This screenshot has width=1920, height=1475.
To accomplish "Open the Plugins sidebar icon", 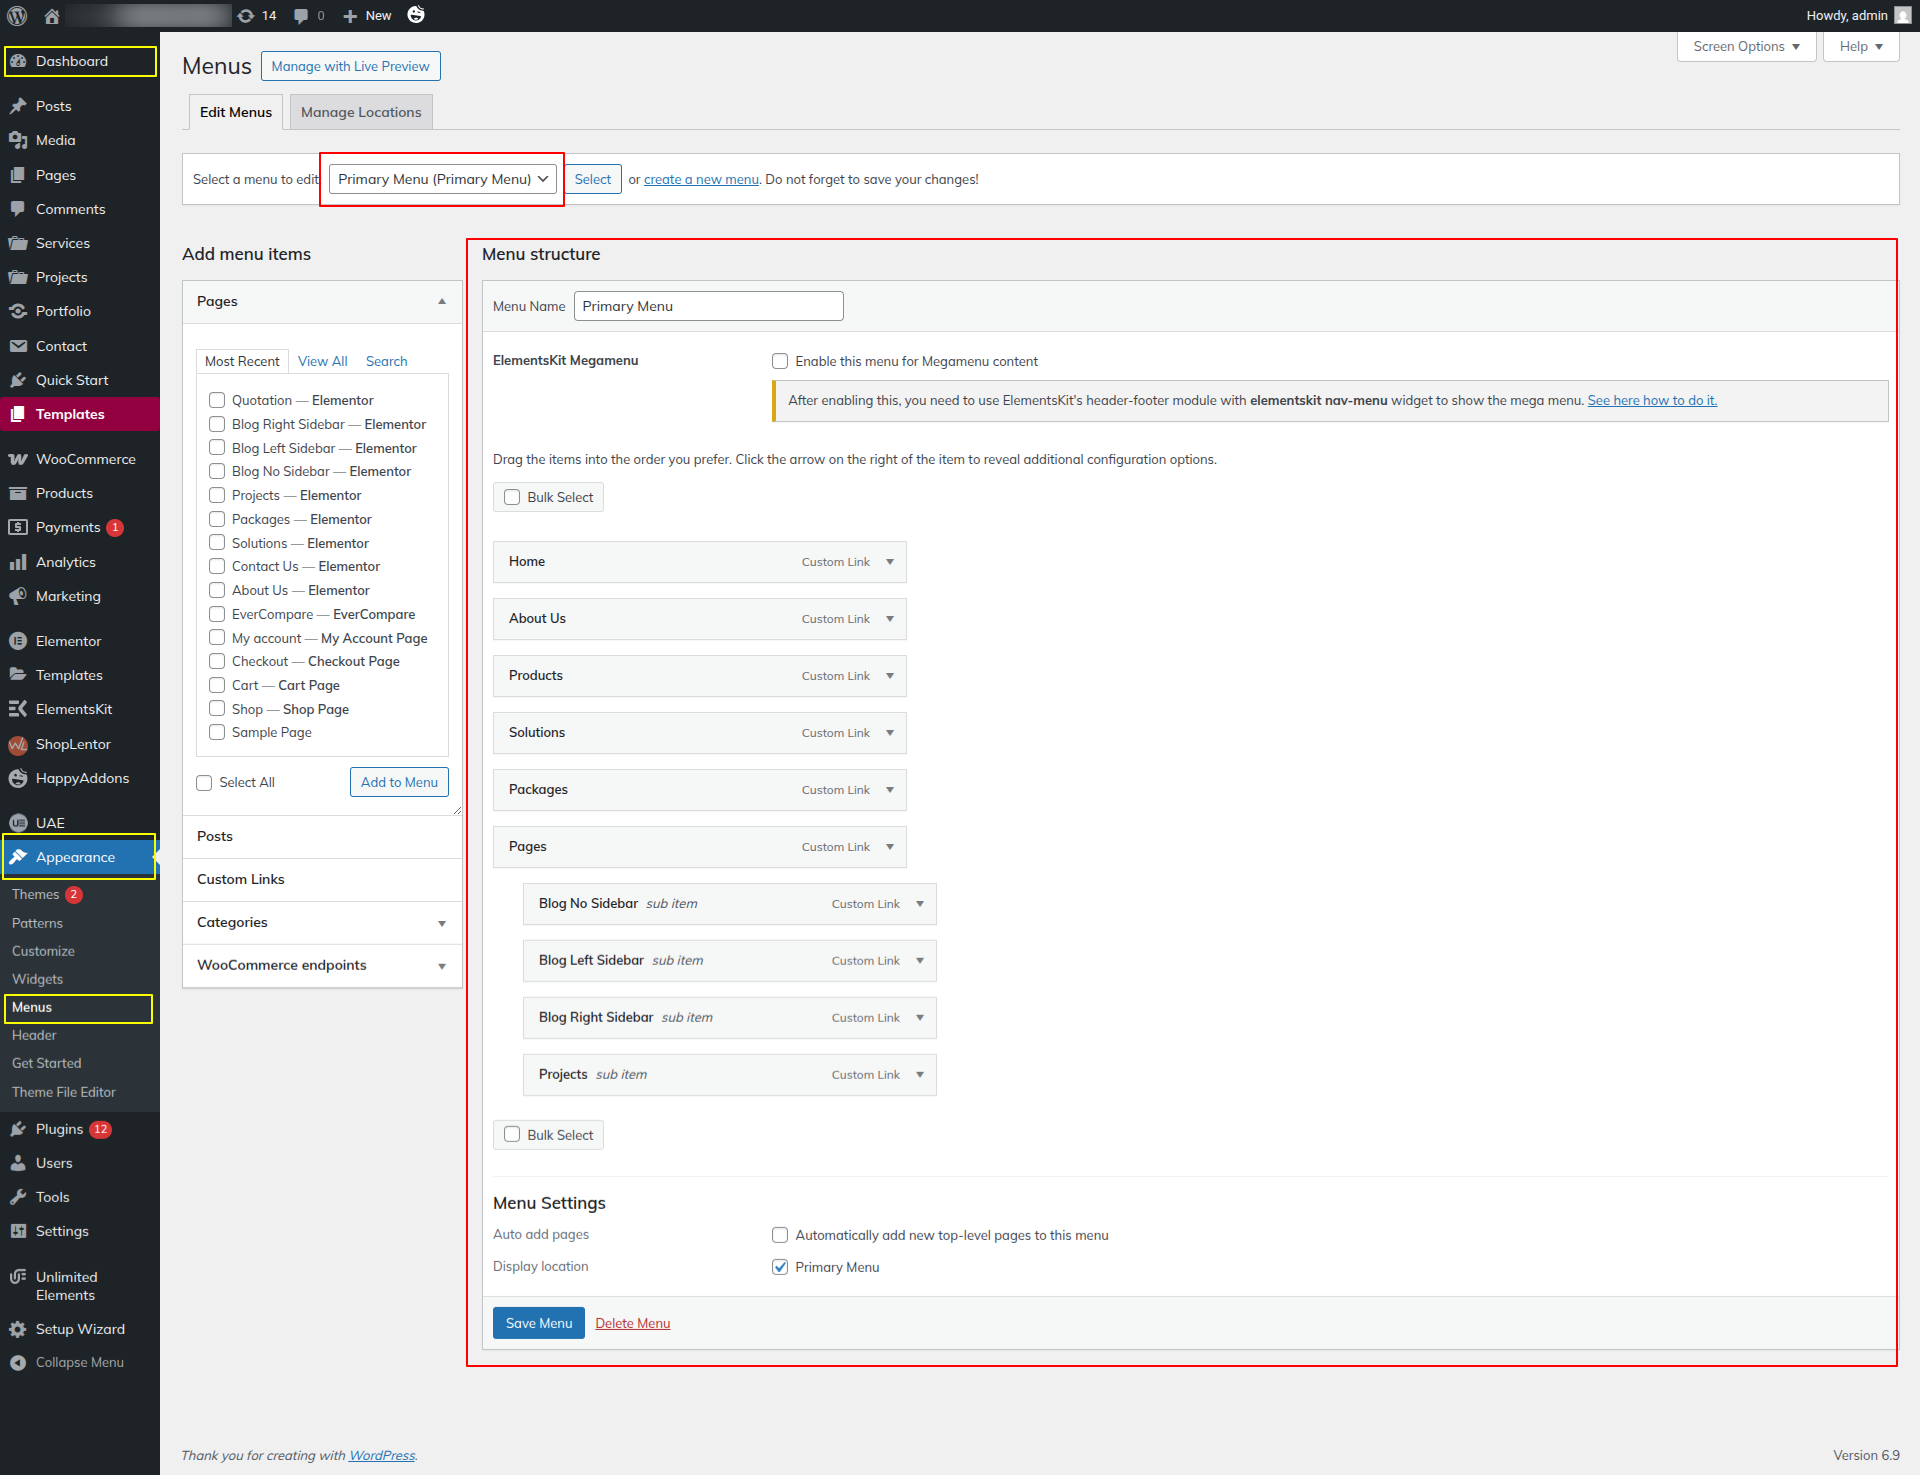I will 18,1129.
